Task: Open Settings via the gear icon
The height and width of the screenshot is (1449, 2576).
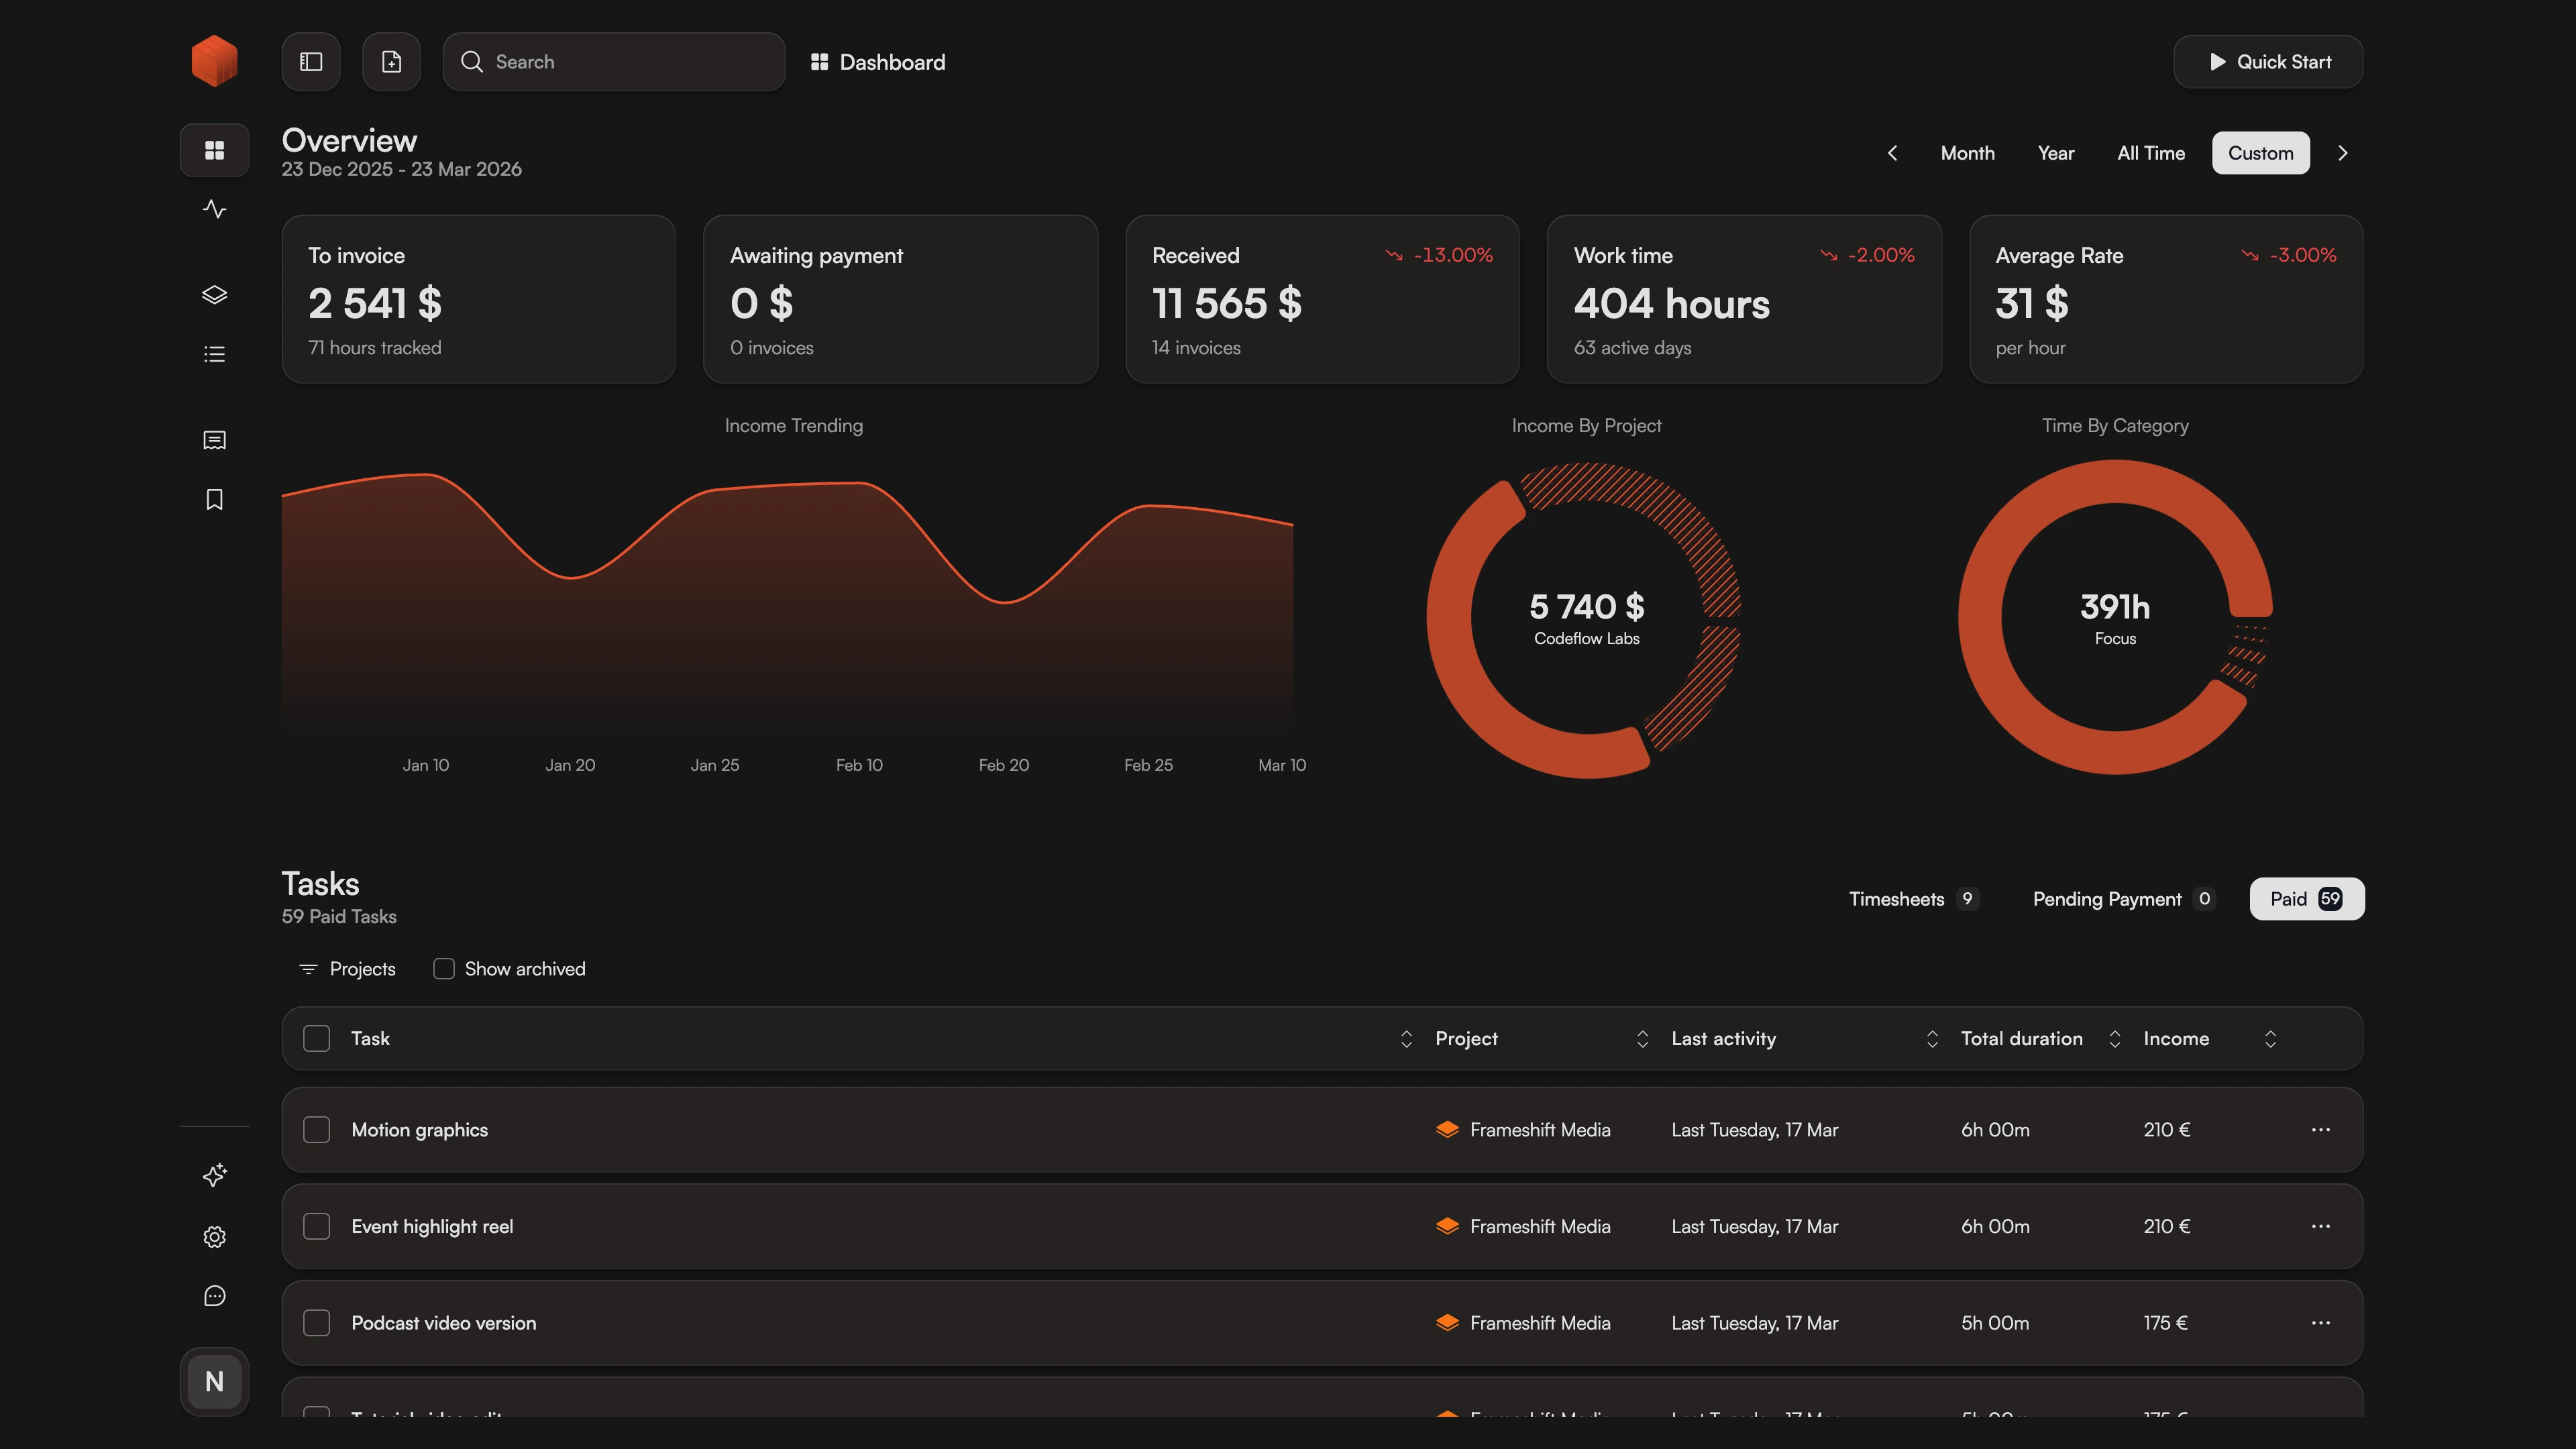Action: (214, 1237)
